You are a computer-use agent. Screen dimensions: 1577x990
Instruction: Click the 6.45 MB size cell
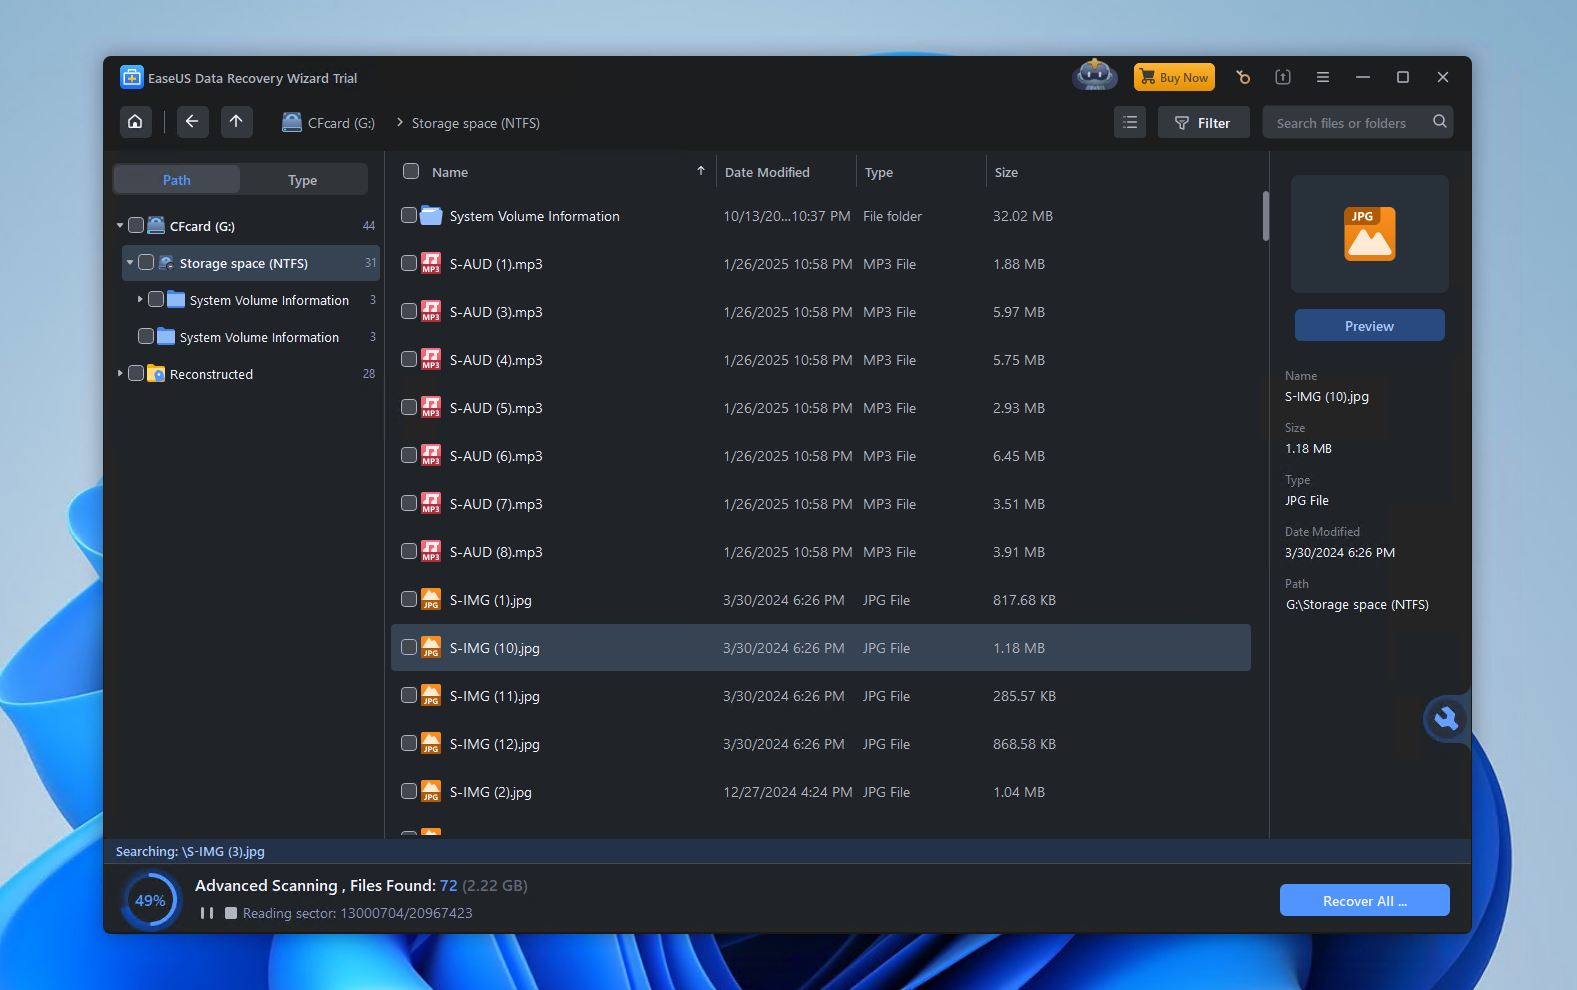click(x=1018, y=456)
